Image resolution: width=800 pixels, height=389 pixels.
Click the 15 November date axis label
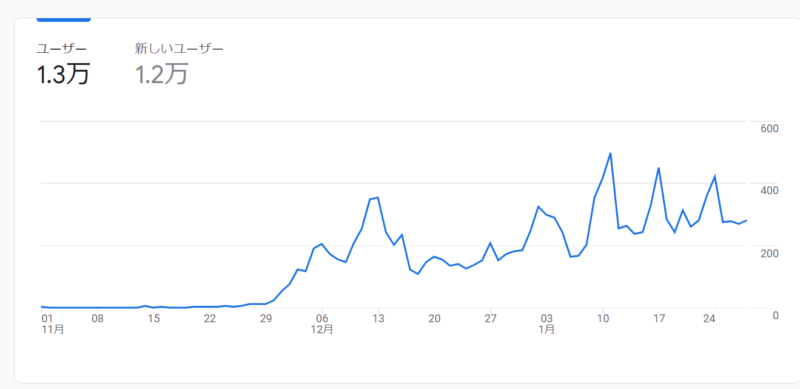(x=154, y=319)
